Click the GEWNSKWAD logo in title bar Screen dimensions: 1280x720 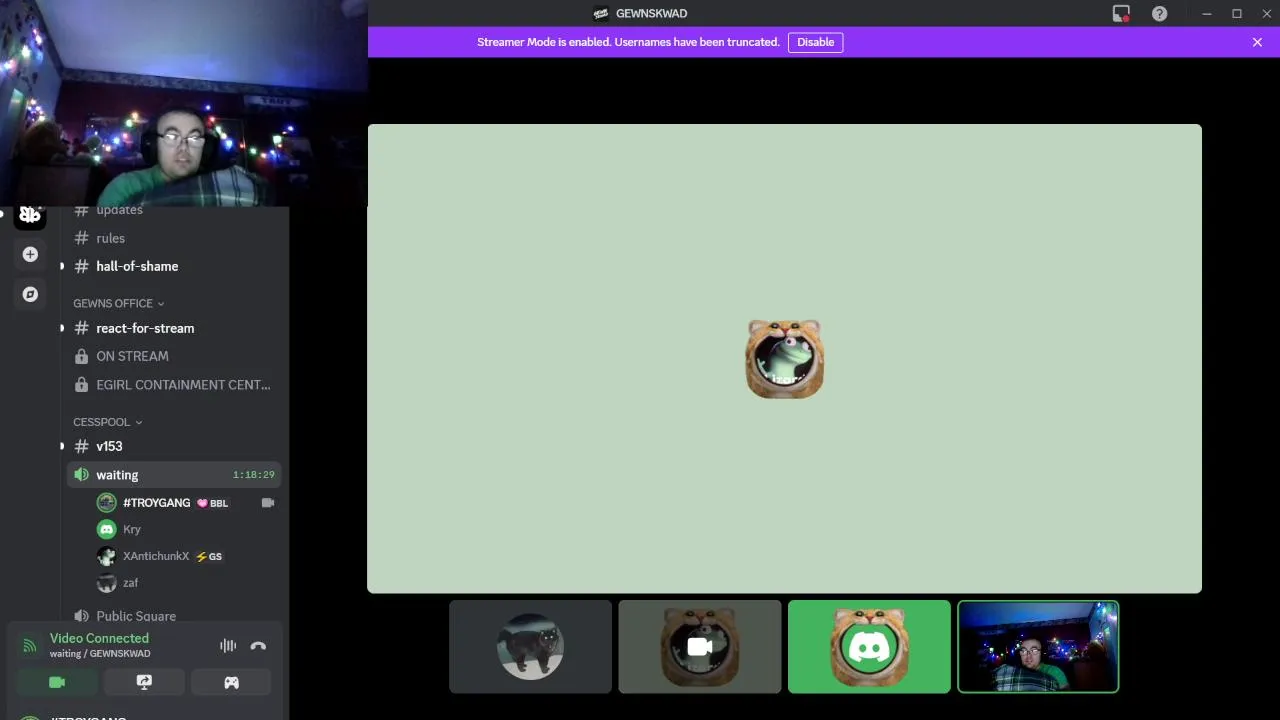pos(601,13)
